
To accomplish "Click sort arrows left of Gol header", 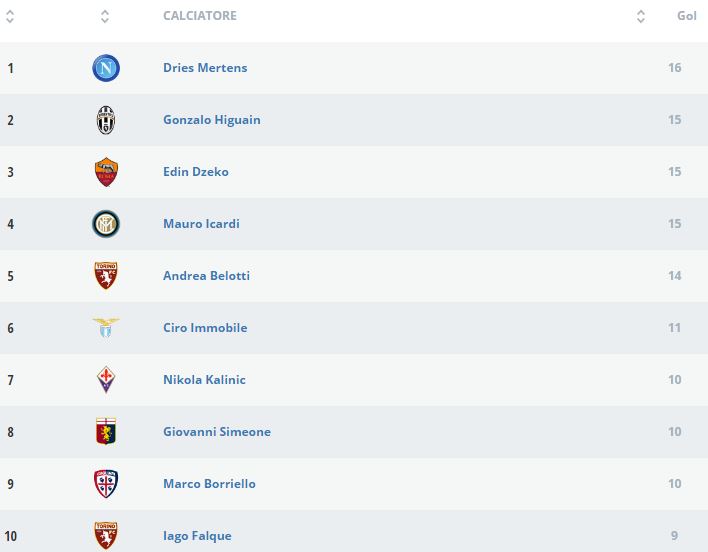I will coord(641,17).
